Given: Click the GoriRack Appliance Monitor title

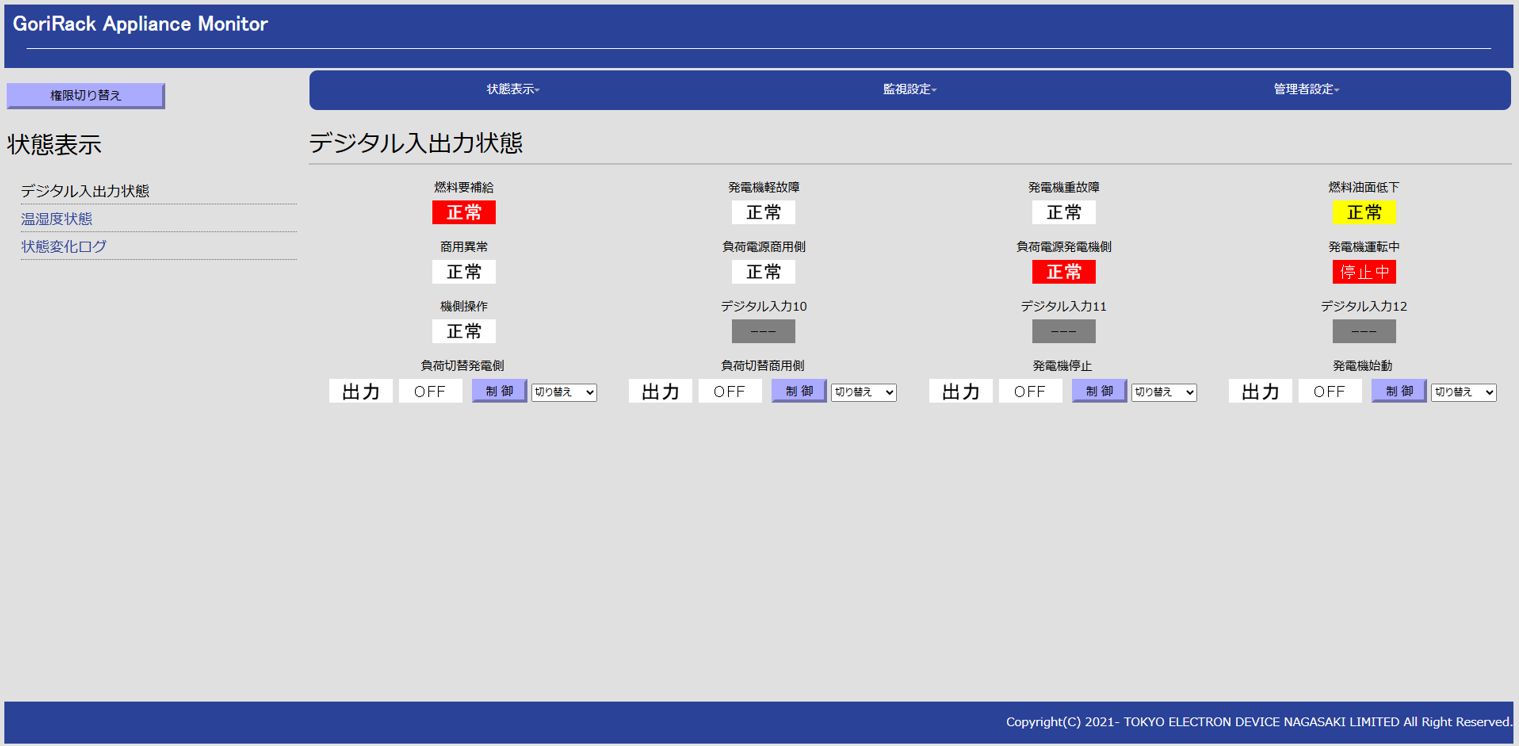Looking at the screenshot, I should tap(141, 24).
